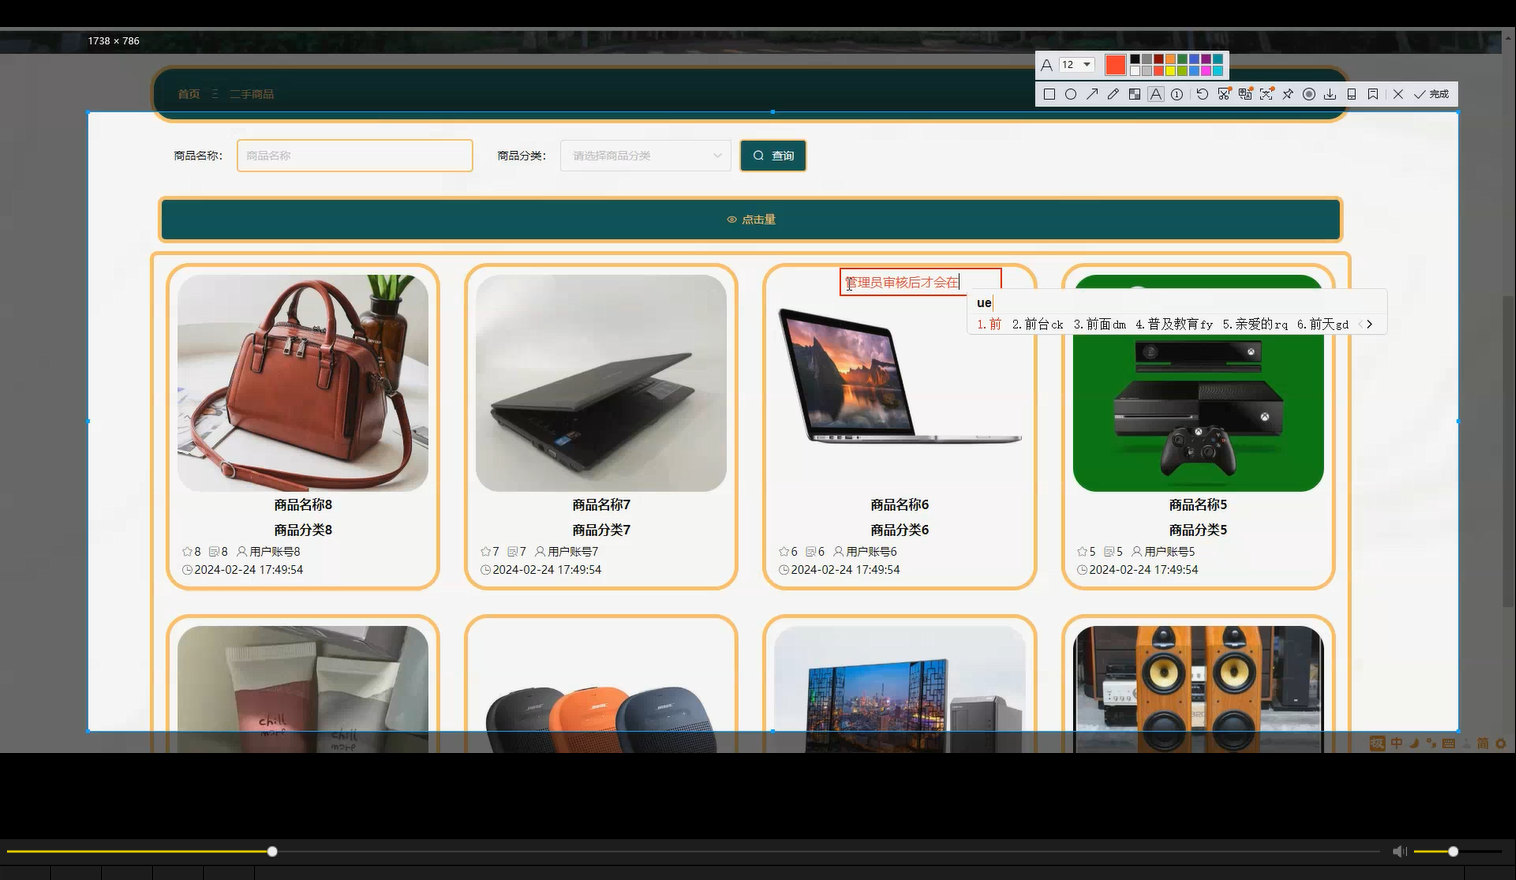Open the scissors long-screenshot tool
This screenshot has height=880, width=1516.
tap(1224, 94)
